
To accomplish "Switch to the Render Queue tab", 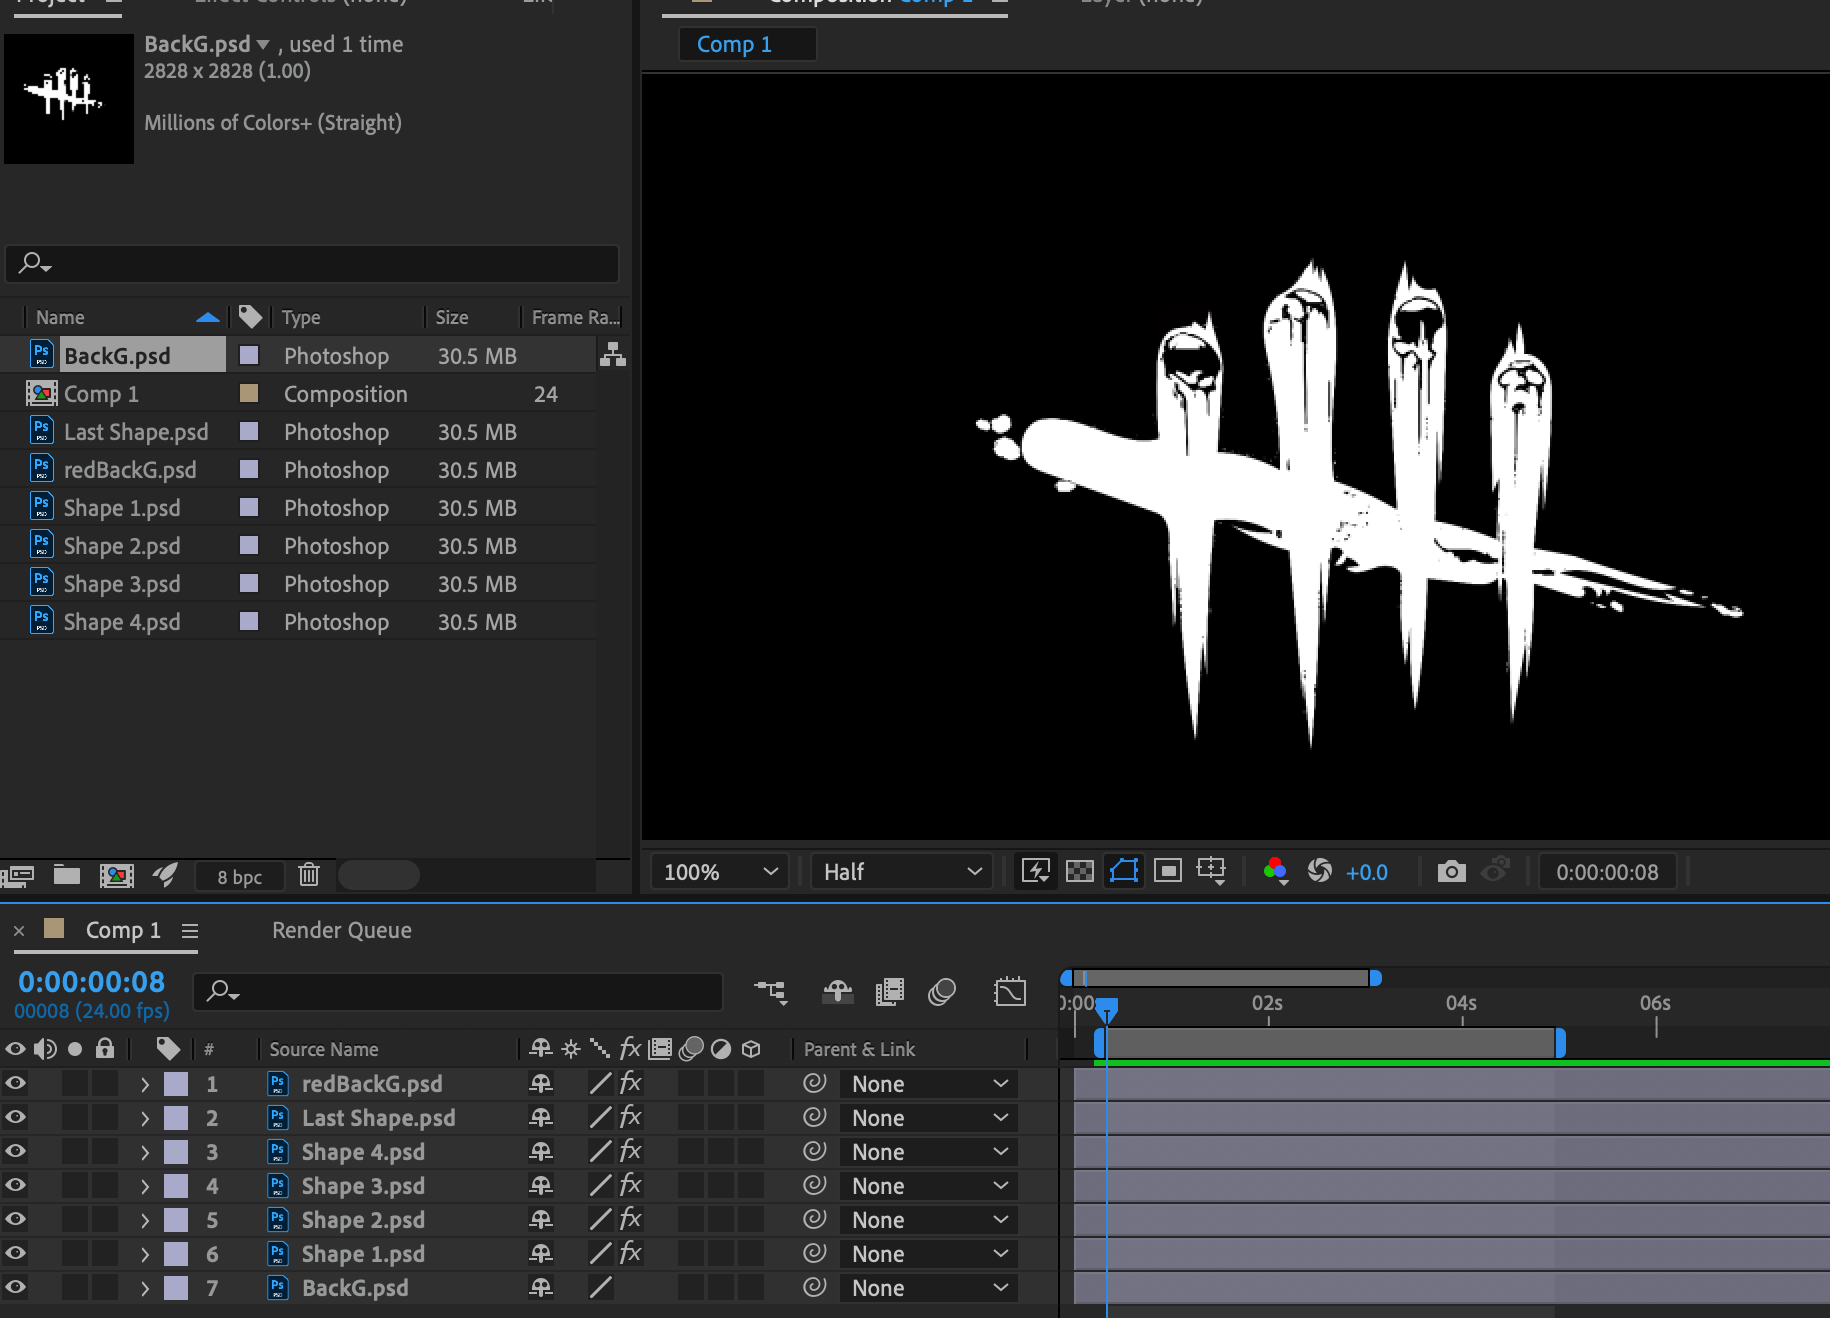I will coord(342,930).
